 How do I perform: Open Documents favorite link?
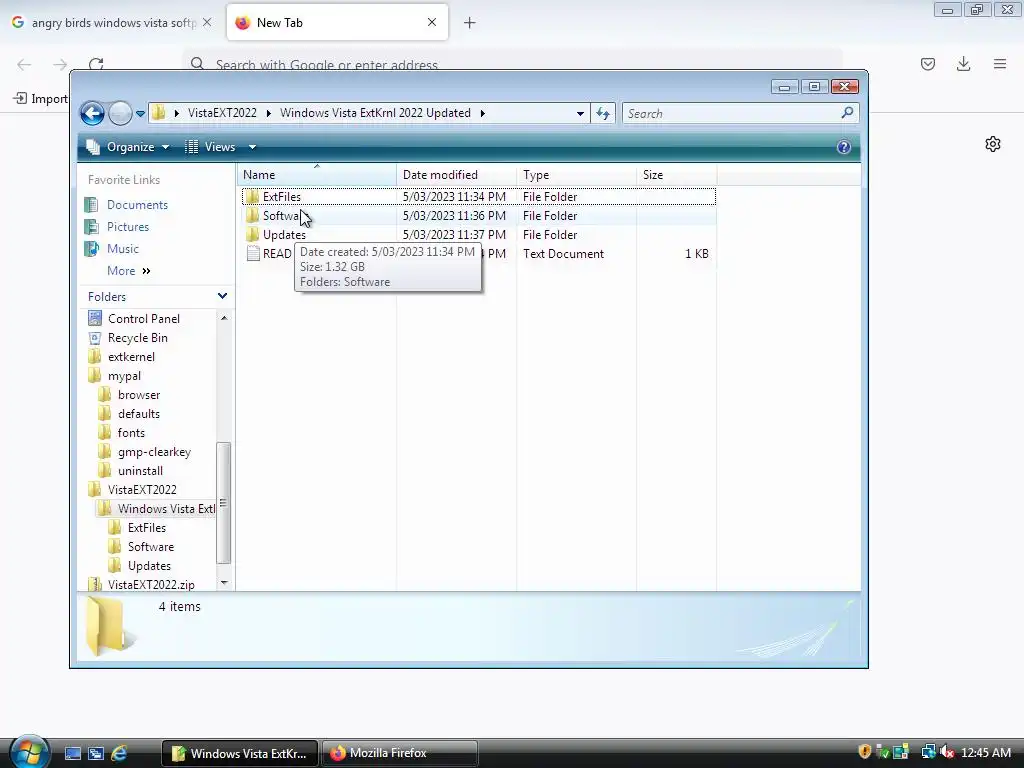point(137,204)
